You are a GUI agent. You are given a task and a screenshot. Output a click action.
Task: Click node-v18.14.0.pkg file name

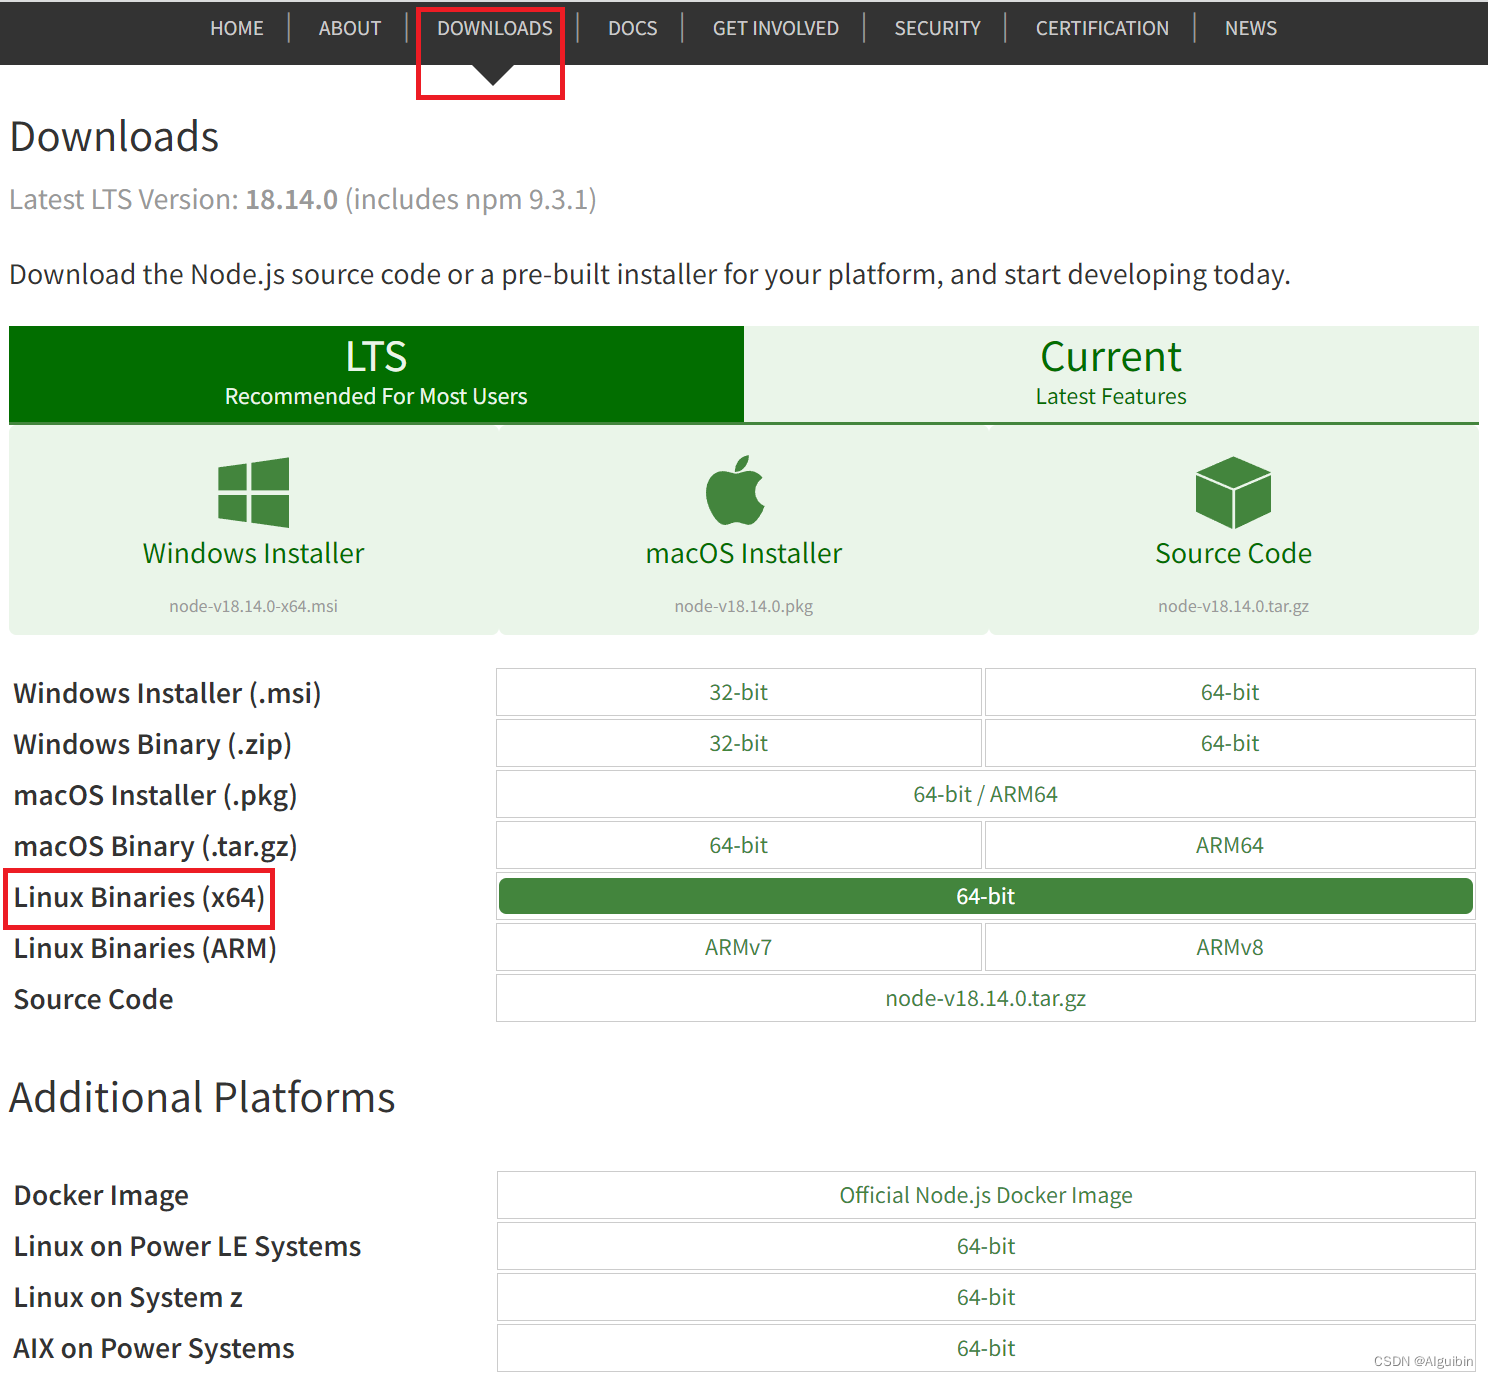(x=744, y=606)
